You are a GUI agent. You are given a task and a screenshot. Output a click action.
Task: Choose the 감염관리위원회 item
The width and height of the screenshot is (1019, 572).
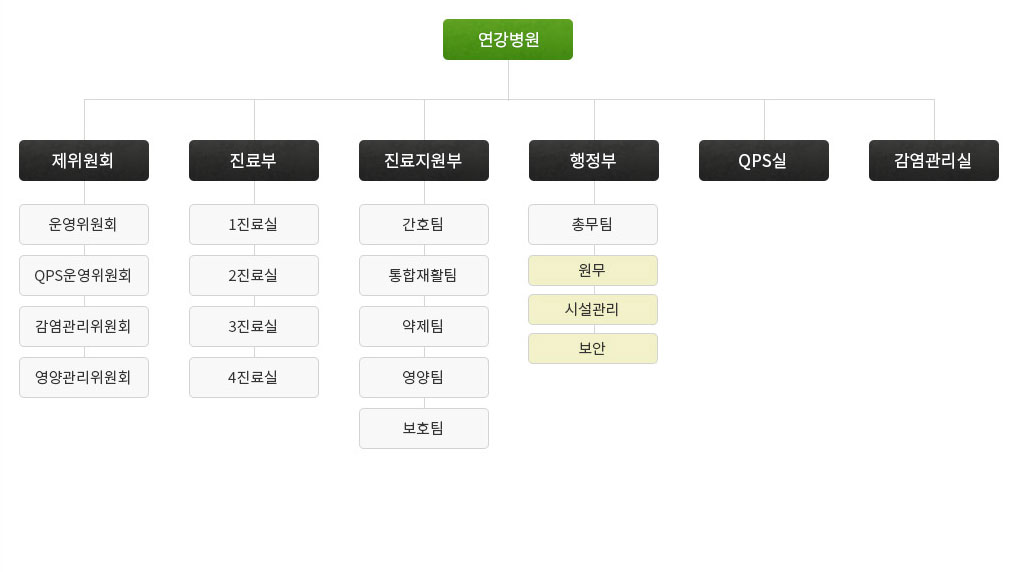pos(84,326)
